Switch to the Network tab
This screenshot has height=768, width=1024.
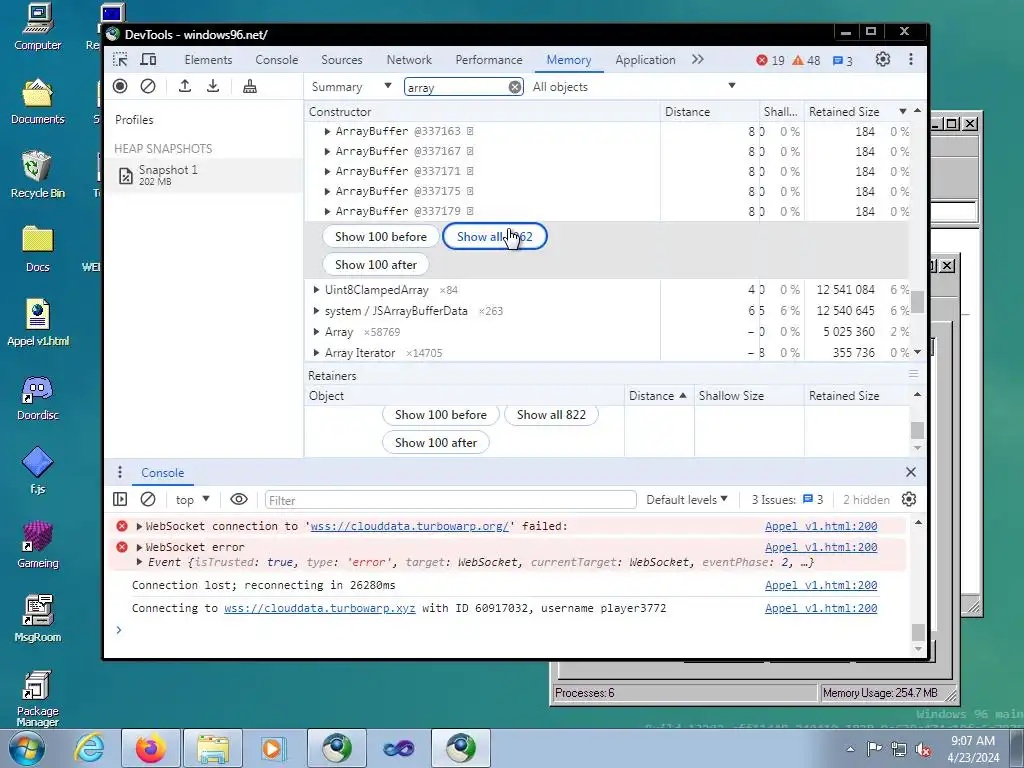409,59
